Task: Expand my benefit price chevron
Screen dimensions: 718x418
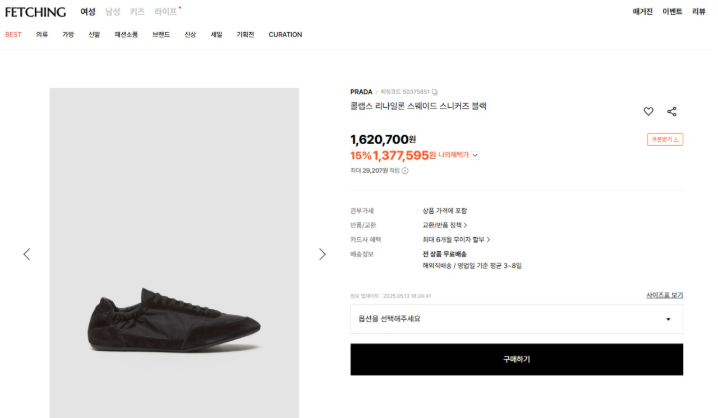Action: (475, 155)
